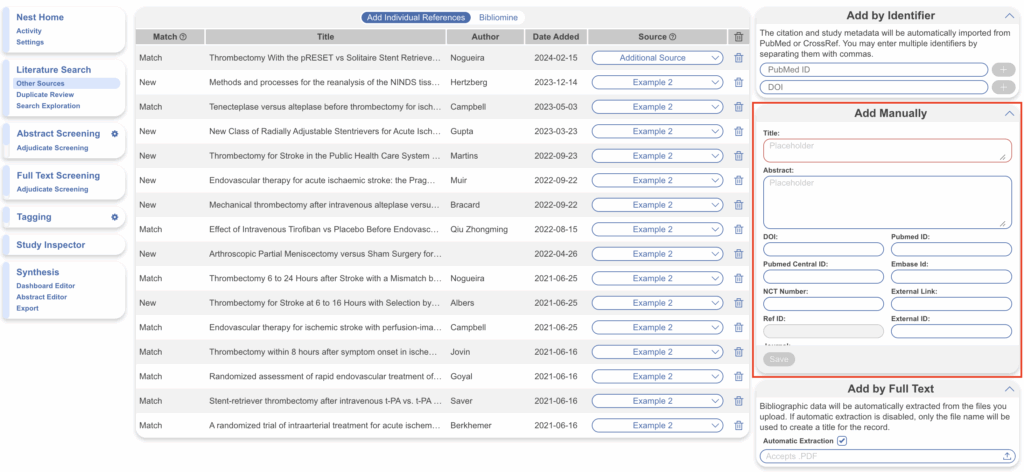Screen dimensions: 1024x472
Task: Select Add Individual References tab
Action: [x=416, y=18]
